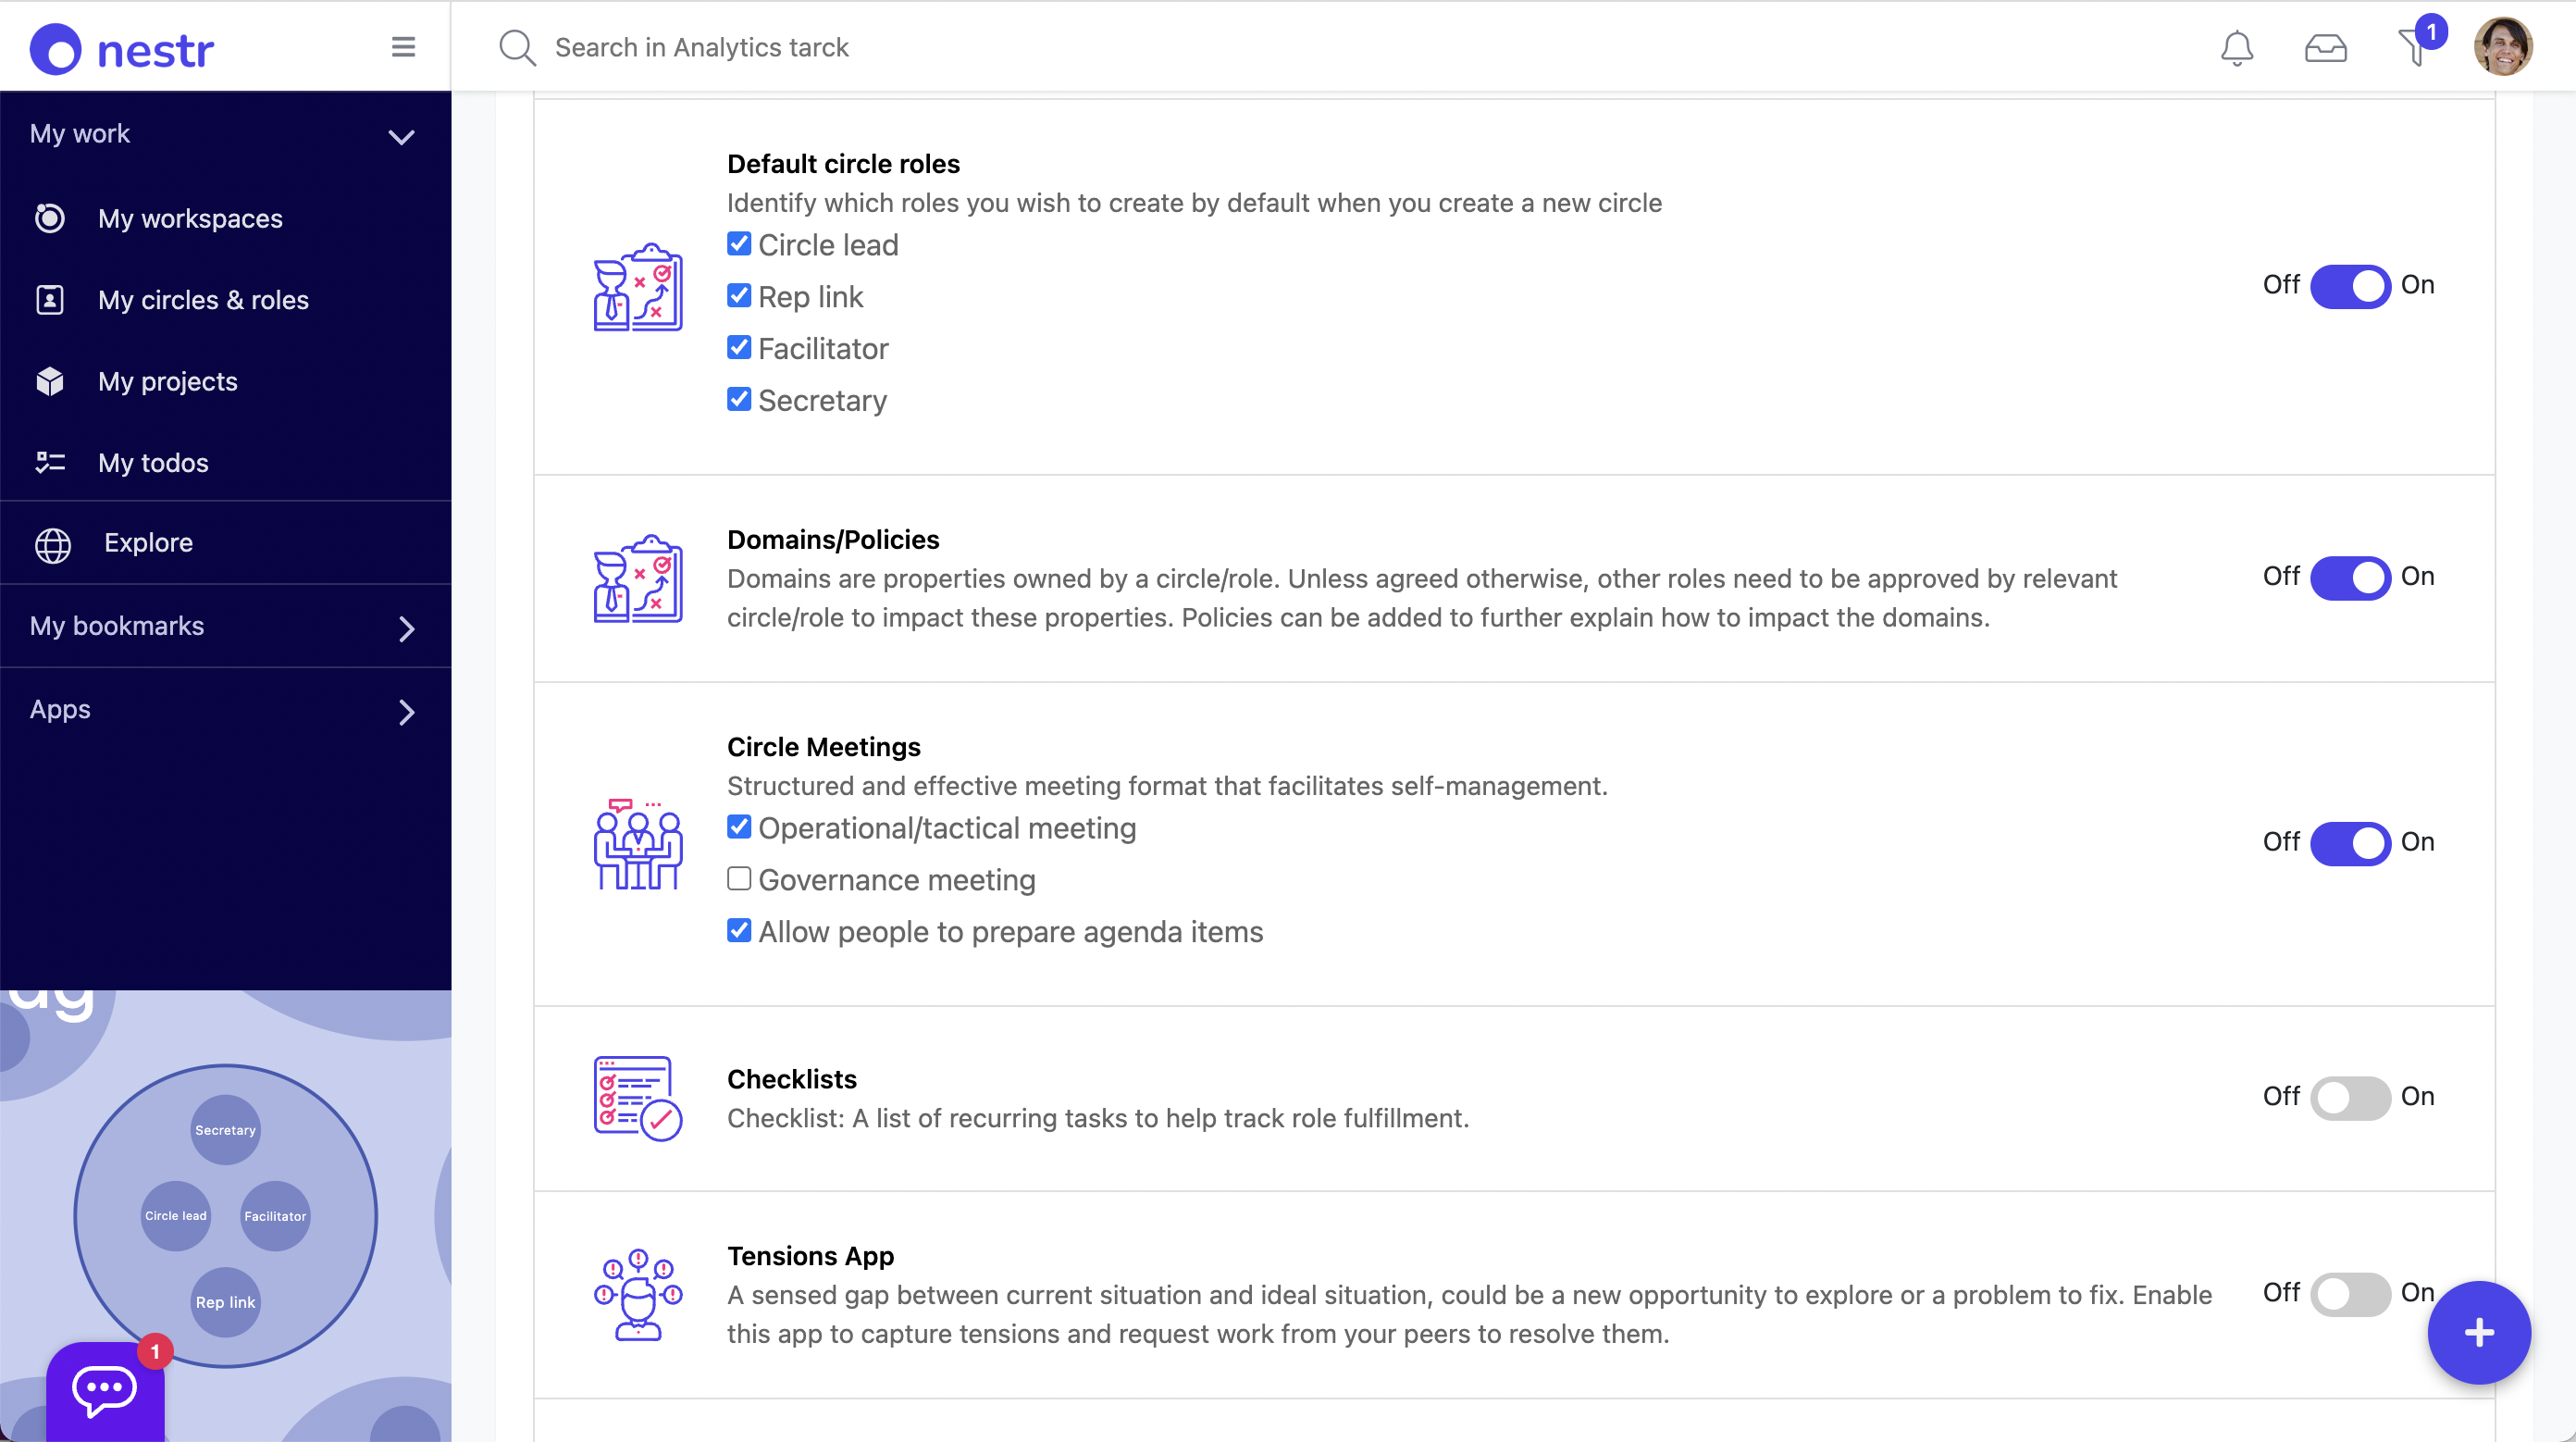This screenshot has width=2576, height=1442.
Task: Expand the My bookmarks section
Action: click(x=405, y=628)
